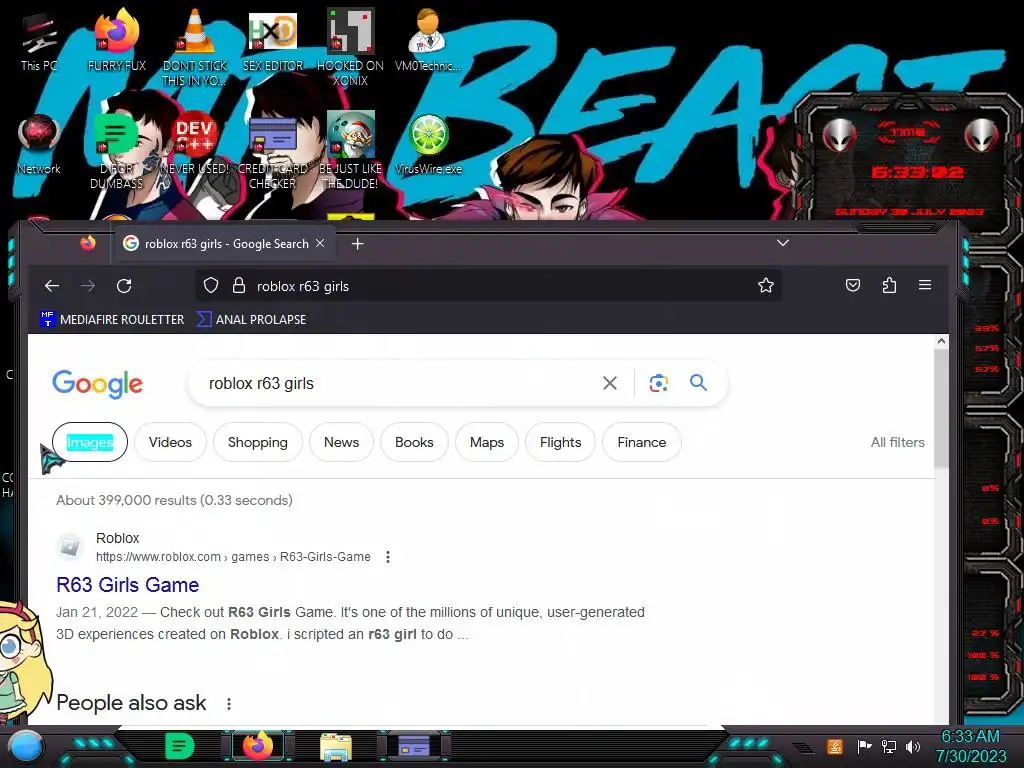The height and width of the screenshot is (768, 1024).
Task: Switch to Shopping results
Action: (x=258, y=442)
